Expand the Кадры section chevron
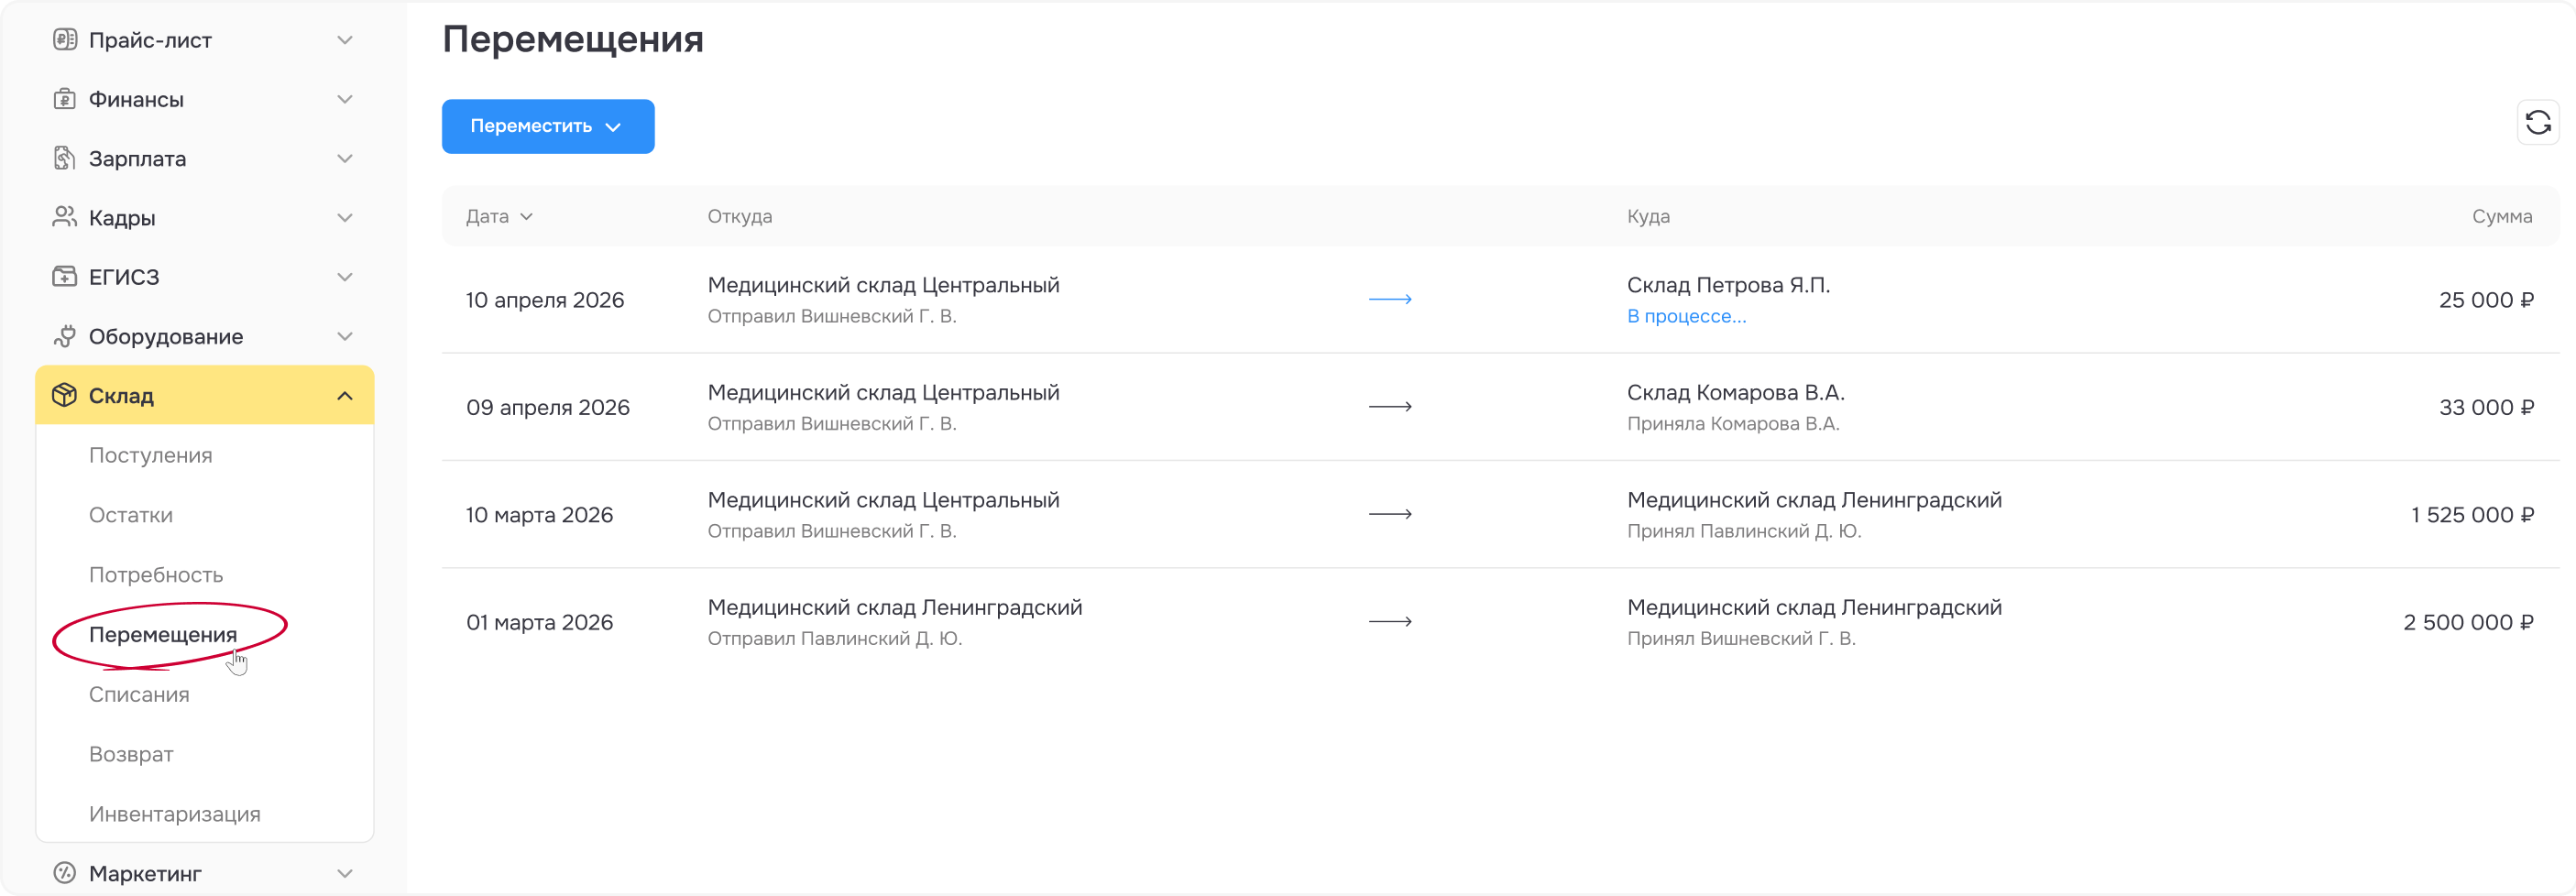This screenshot has width=2576, height=896. coord(345,217)
